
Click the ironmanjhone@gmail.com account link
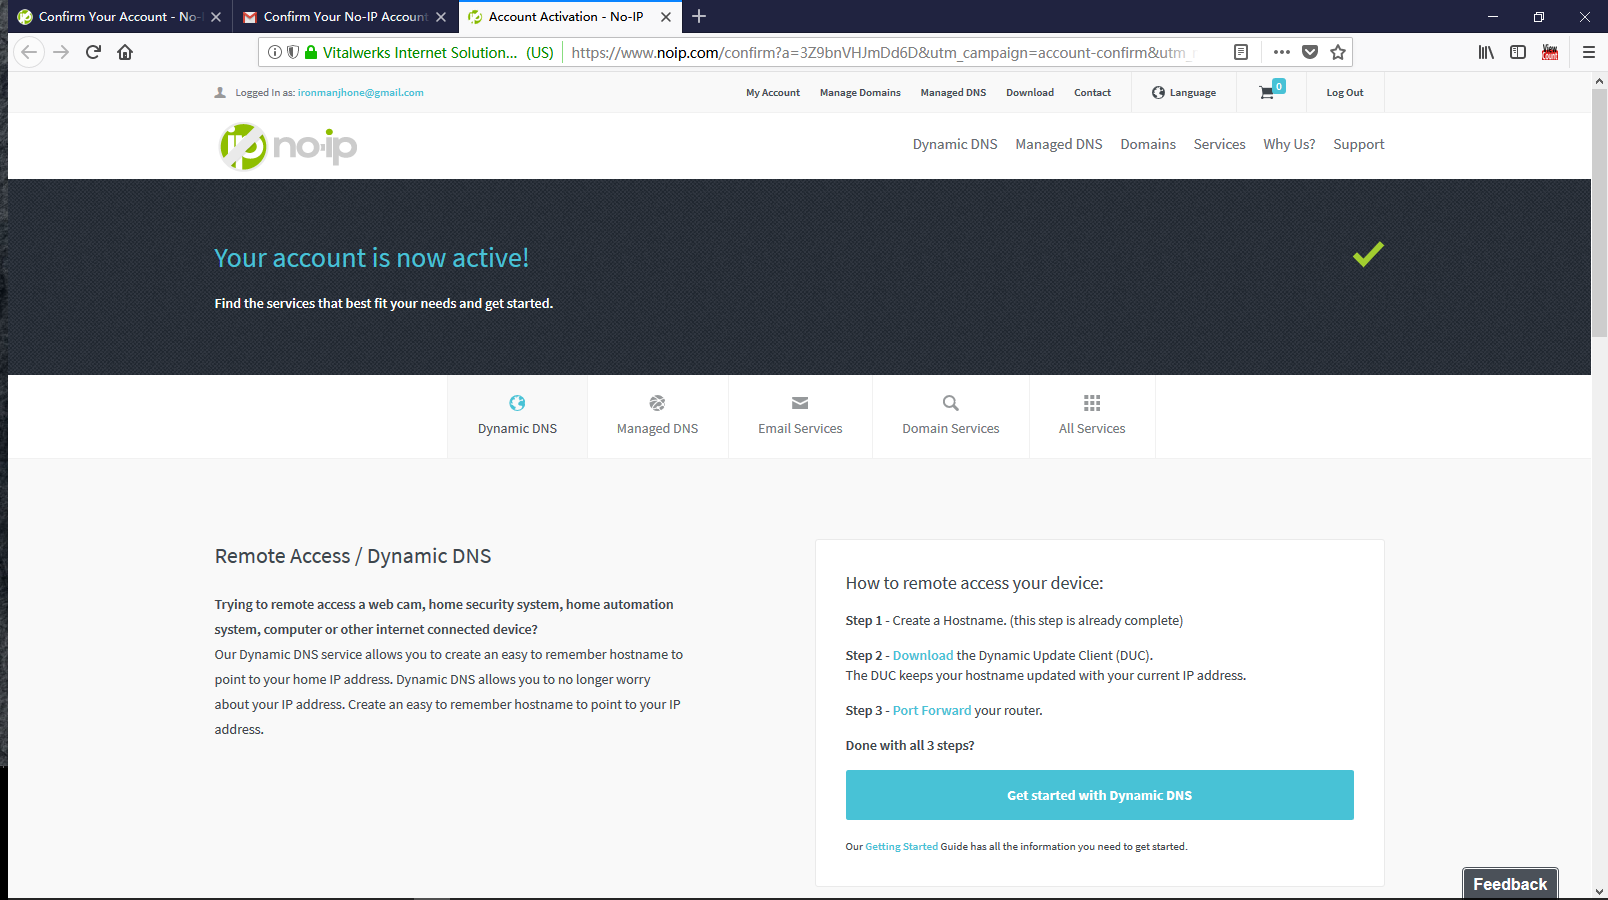tap(360, 92)
